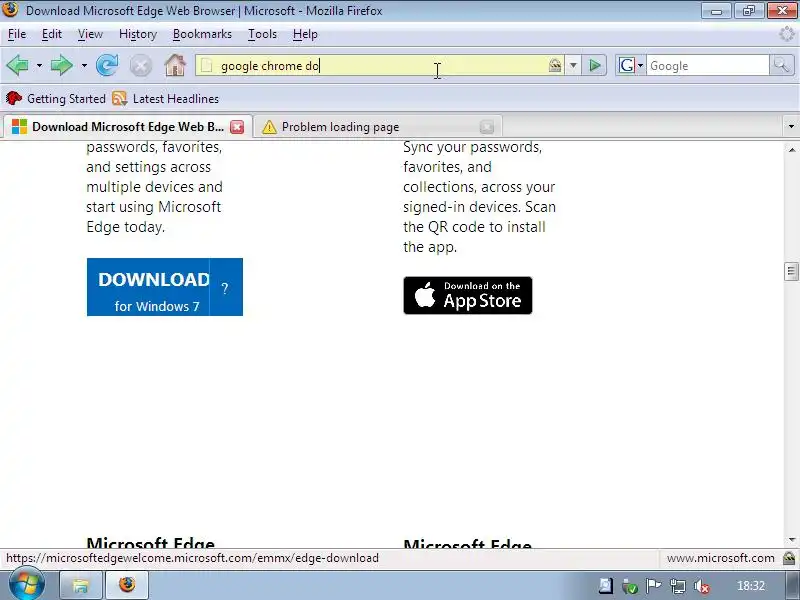Click www.microsoft.com in status bar
Viewport: 800px width, 600px height.
coord(720,558)
